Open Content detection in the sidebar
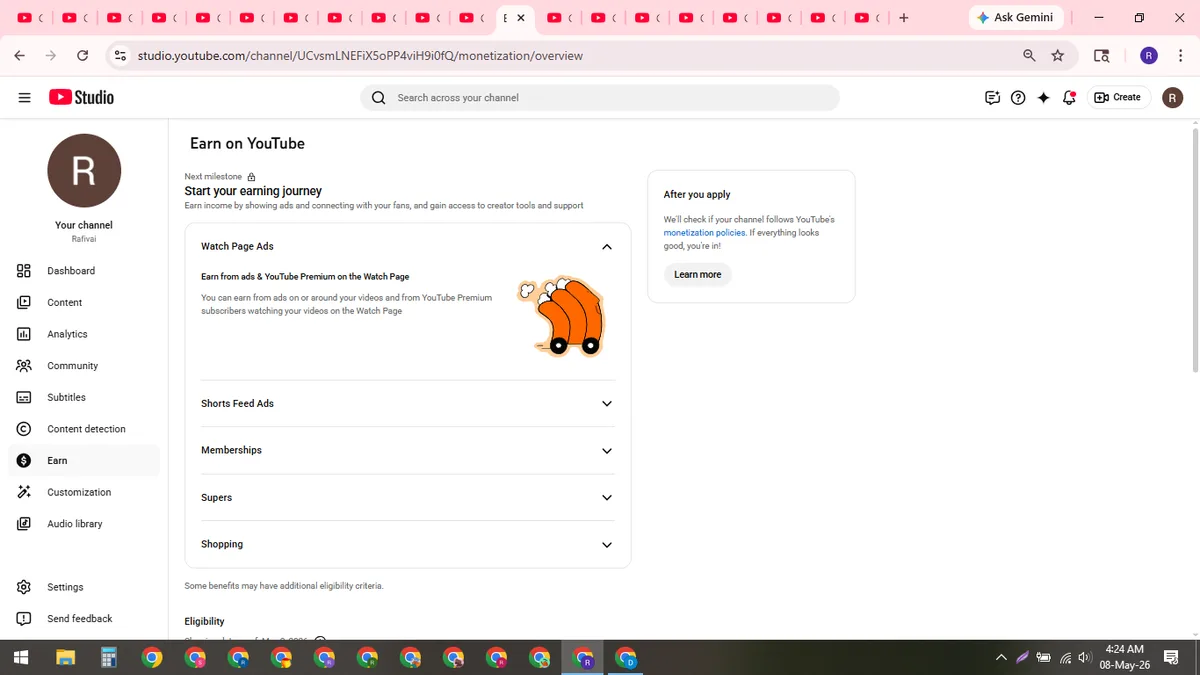Image resolution: width=1200 pixels, height=675 pixels. [83, 429]
